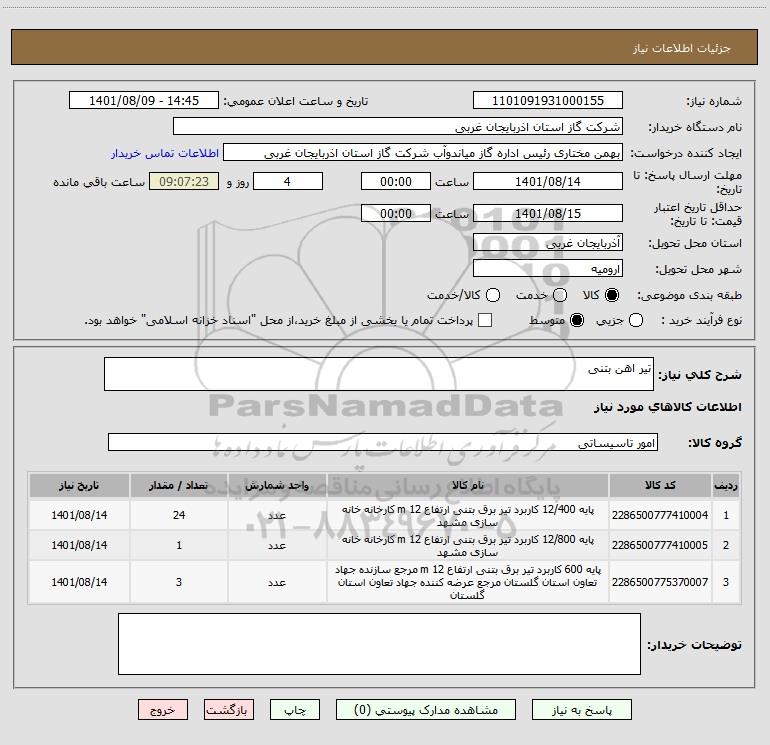Click the remaining days field showing 4
Viewport: 770px width, 745px height.
click(x=288, y=181)
